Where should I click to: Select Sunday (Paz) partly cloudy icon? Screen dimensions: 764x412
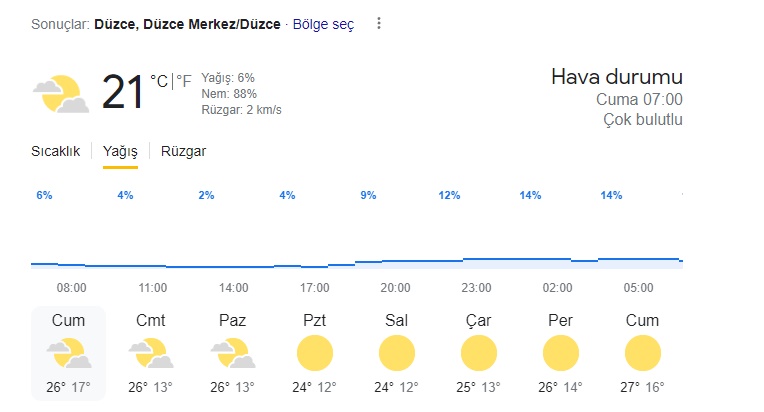pos(232,353)
